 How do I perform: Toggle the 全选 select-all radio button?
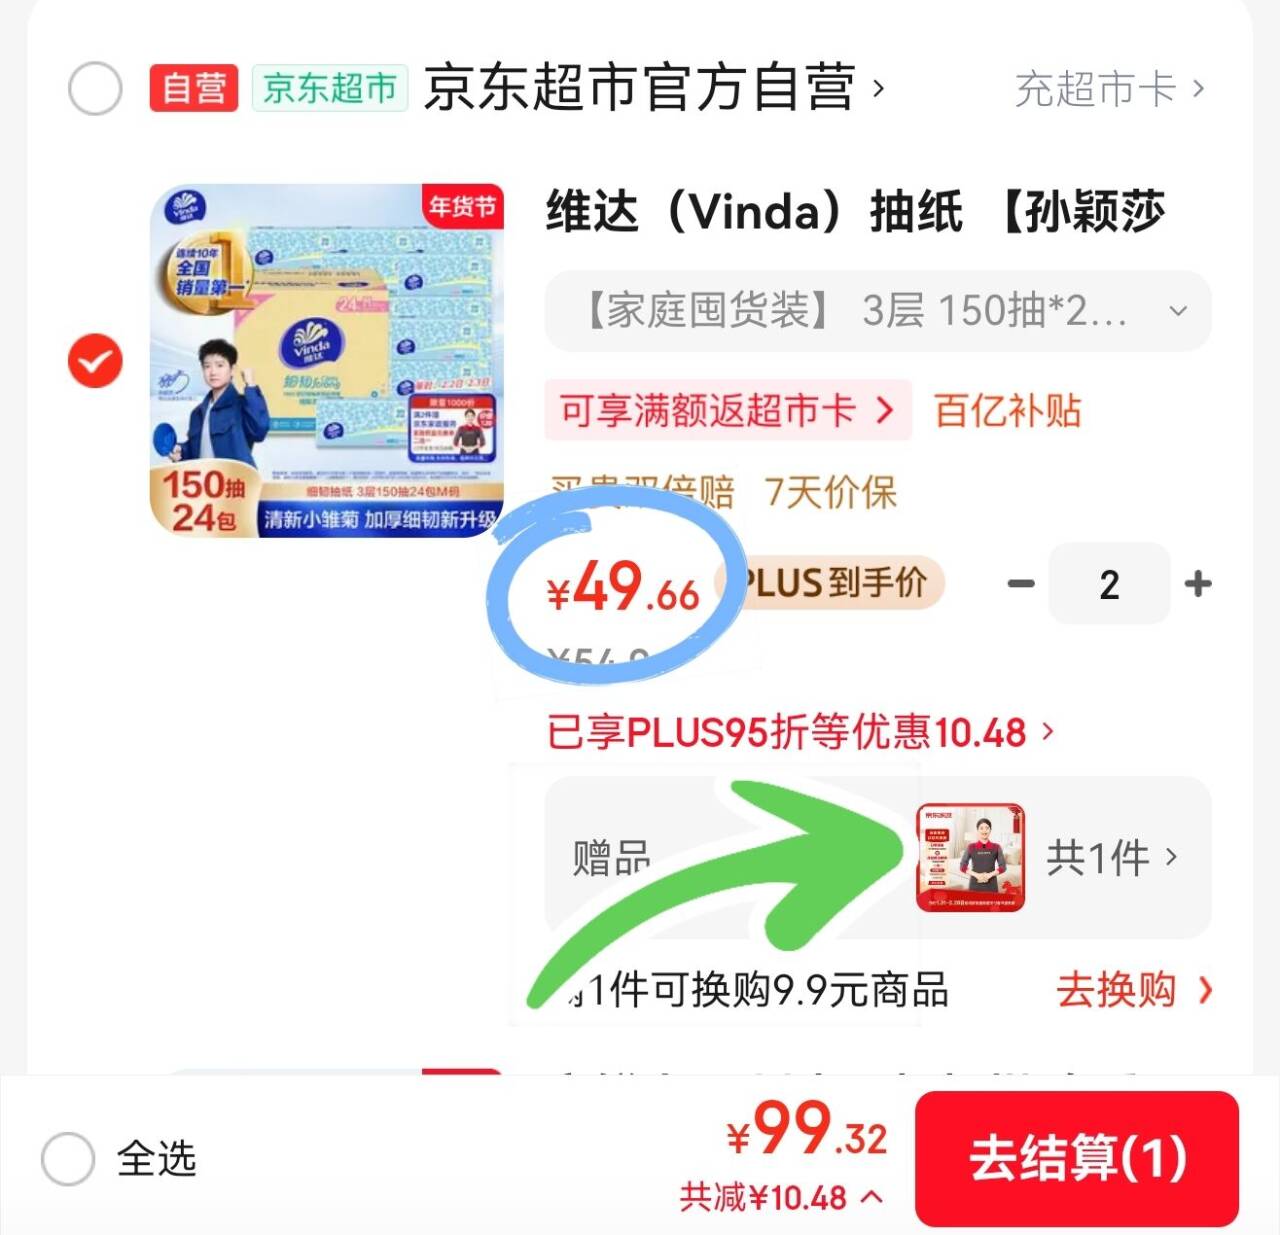tap(67, 1159)
